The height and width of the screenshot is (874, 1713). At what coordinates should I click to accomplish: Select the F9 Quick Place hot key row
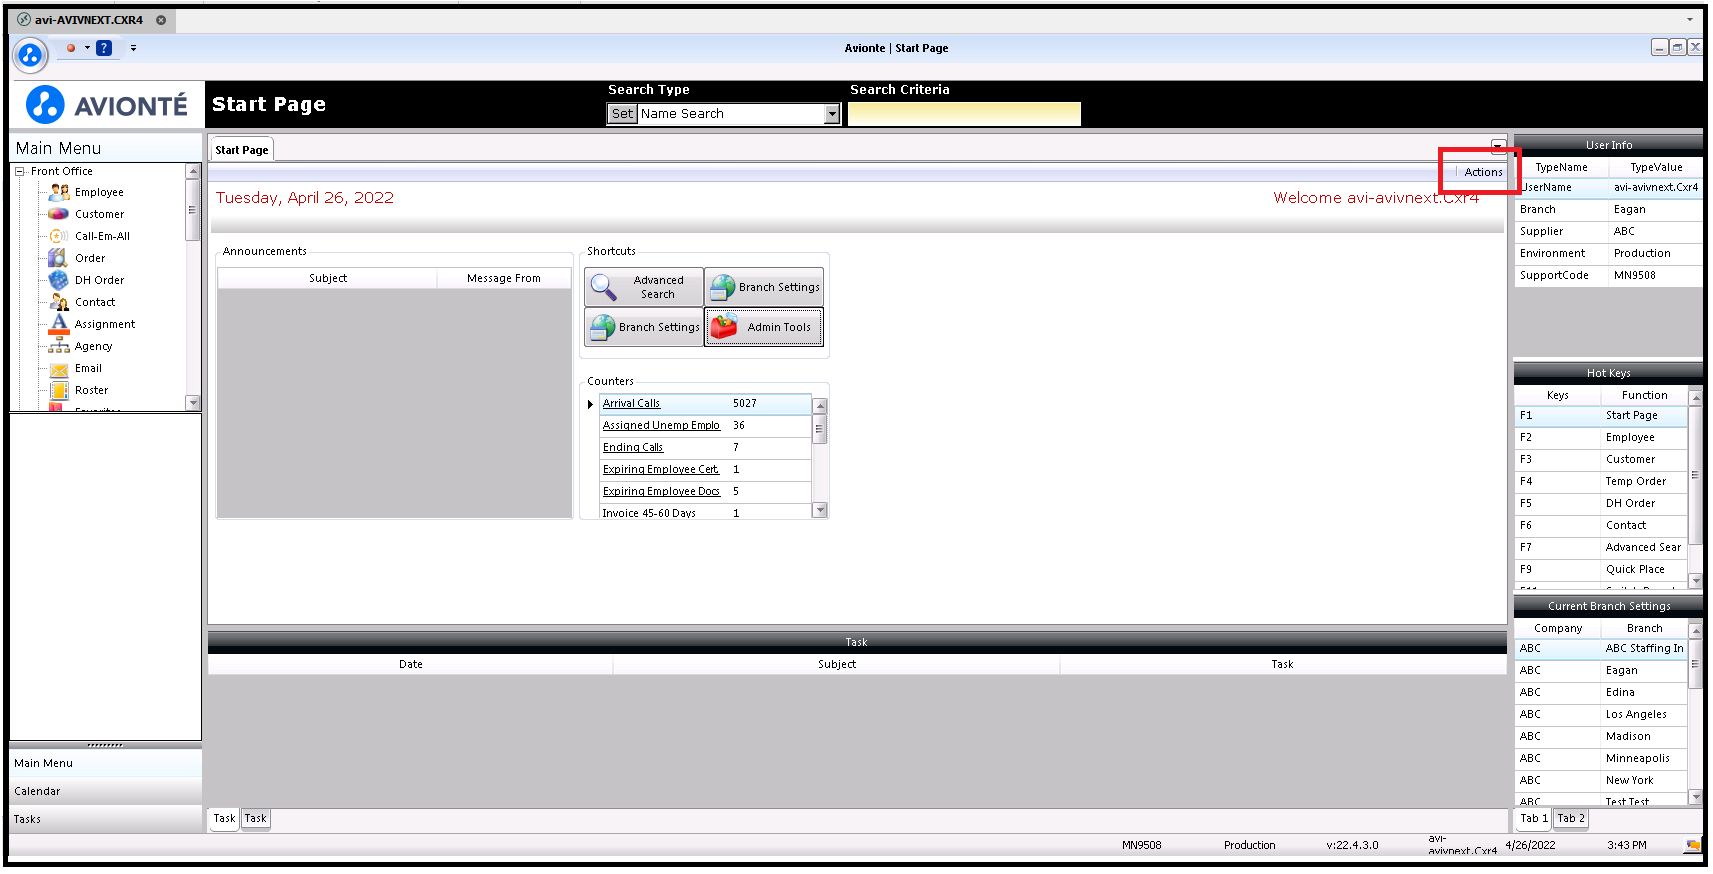[x=1601, y=570]
